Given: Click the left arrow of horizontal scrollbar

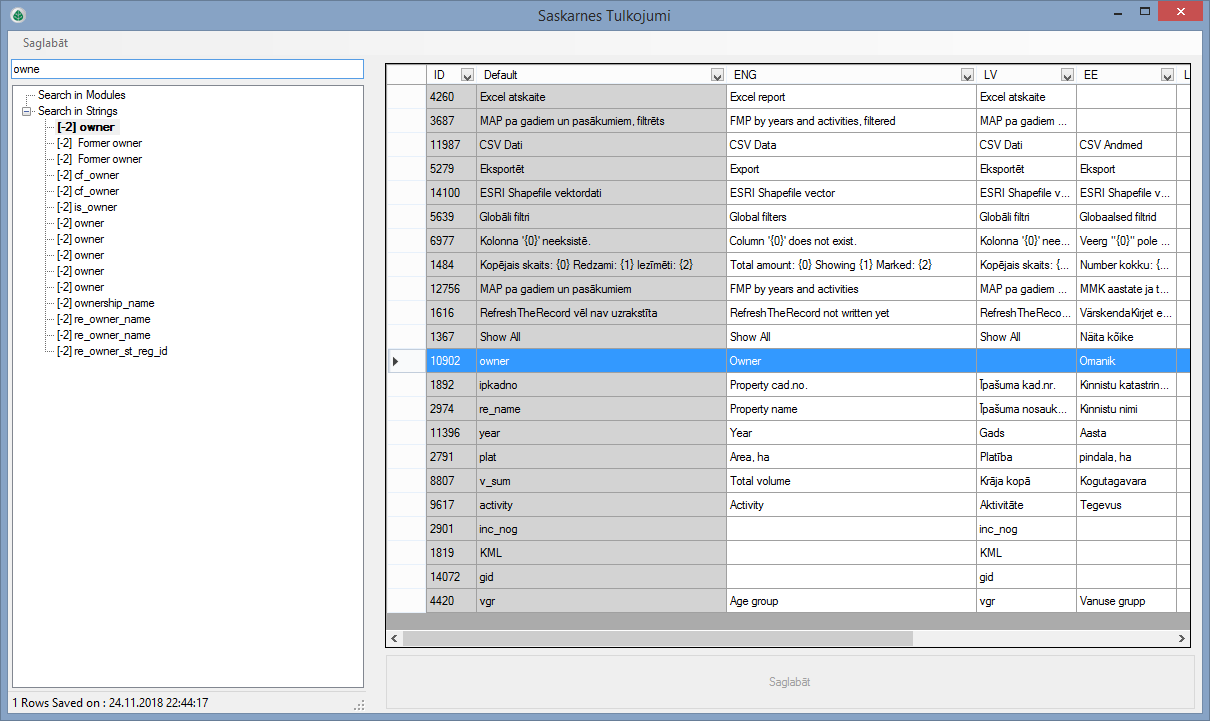Looking at the screenshot, I should (394, 638).
